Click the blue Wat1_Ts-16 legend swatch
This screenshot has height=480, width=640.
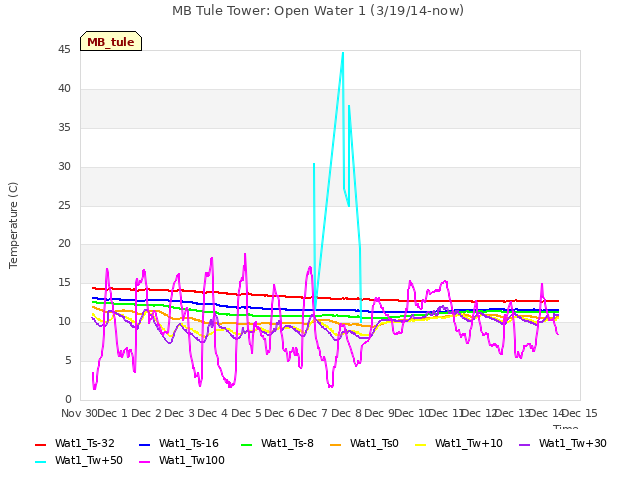(x=145, y=444)
